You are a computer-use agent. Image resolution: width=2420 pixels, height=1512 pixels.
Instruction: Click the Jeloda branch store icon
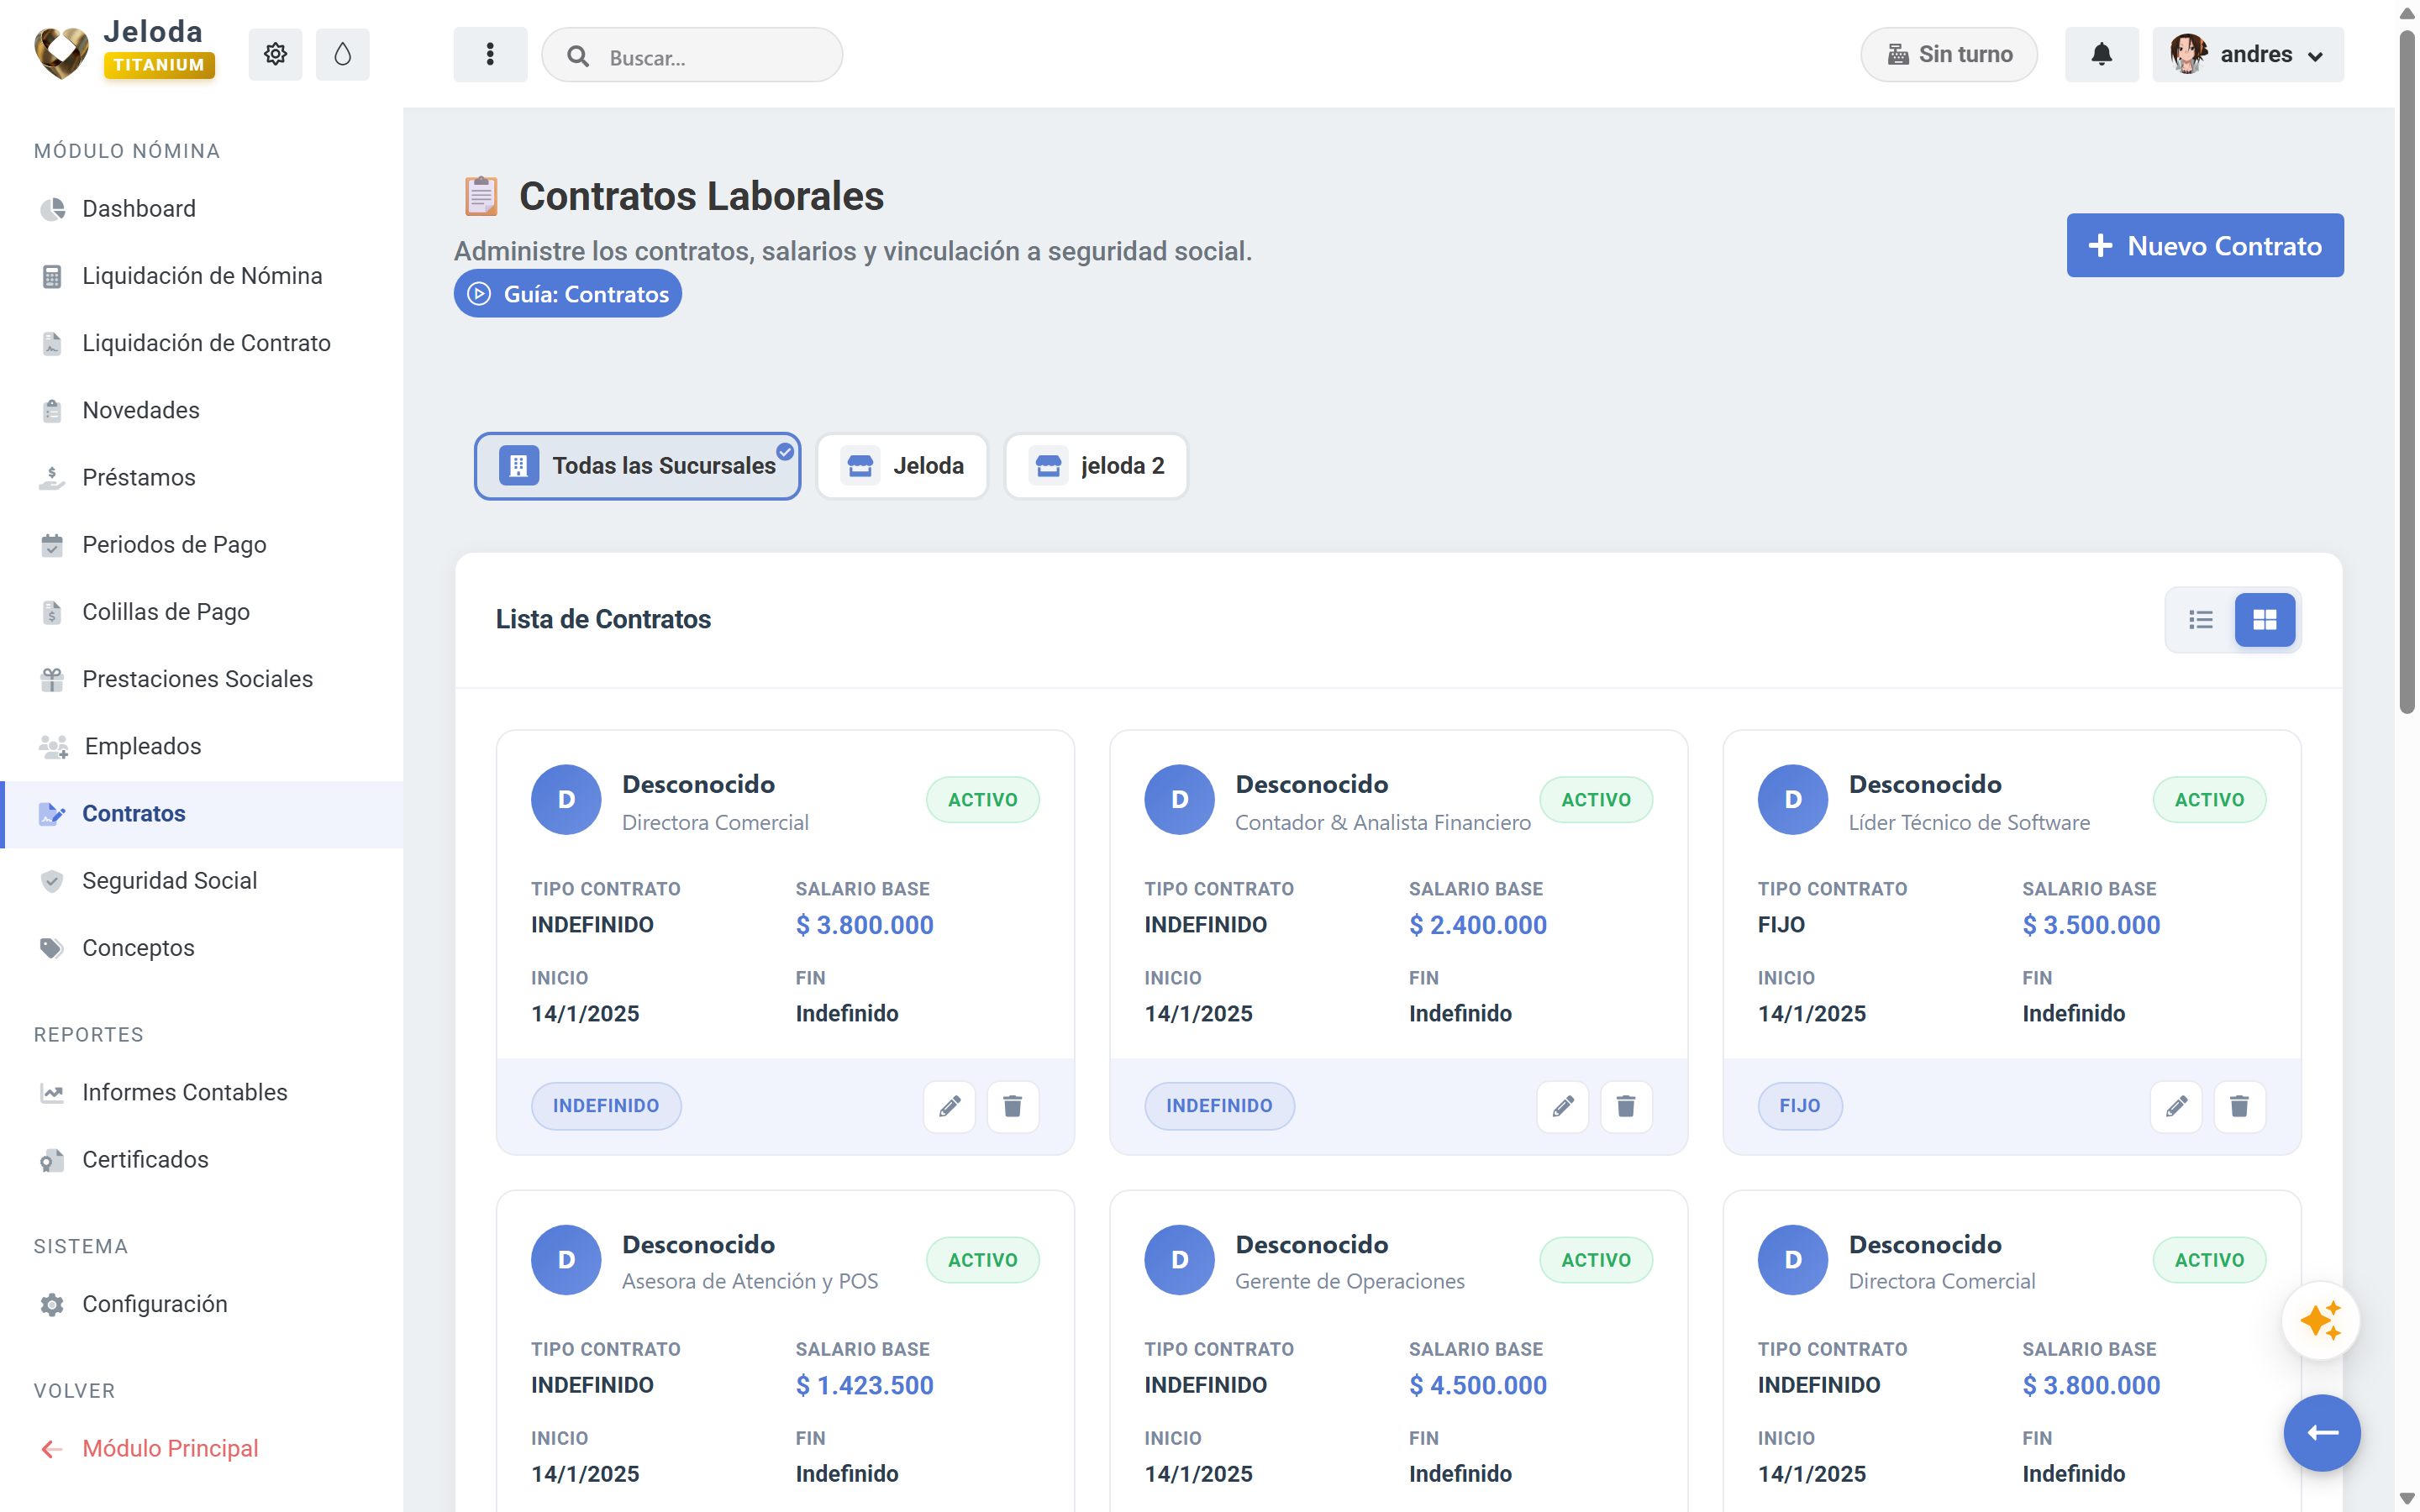[860, 466]
